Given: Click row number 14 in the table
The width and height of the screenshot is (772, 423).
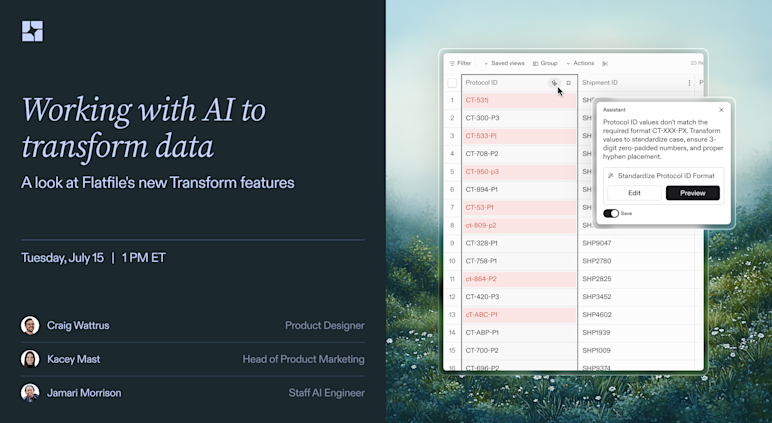Looking at the screenshot, I should (x=452, y=332).
